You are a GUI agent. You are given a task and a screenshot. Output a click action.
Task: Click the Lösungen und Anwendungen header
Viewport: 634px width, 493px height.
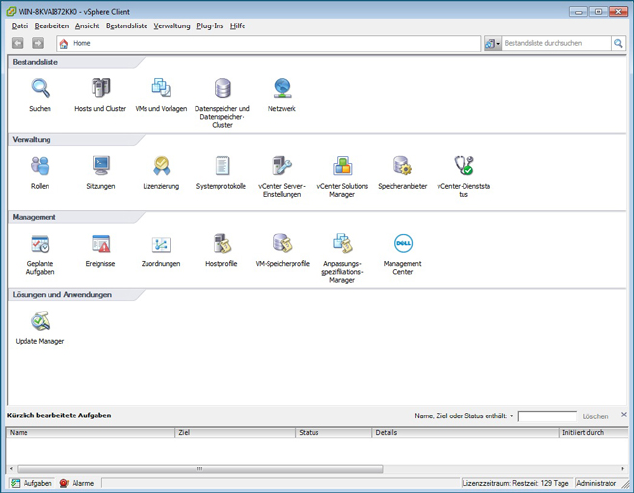(x=62, y=294)
